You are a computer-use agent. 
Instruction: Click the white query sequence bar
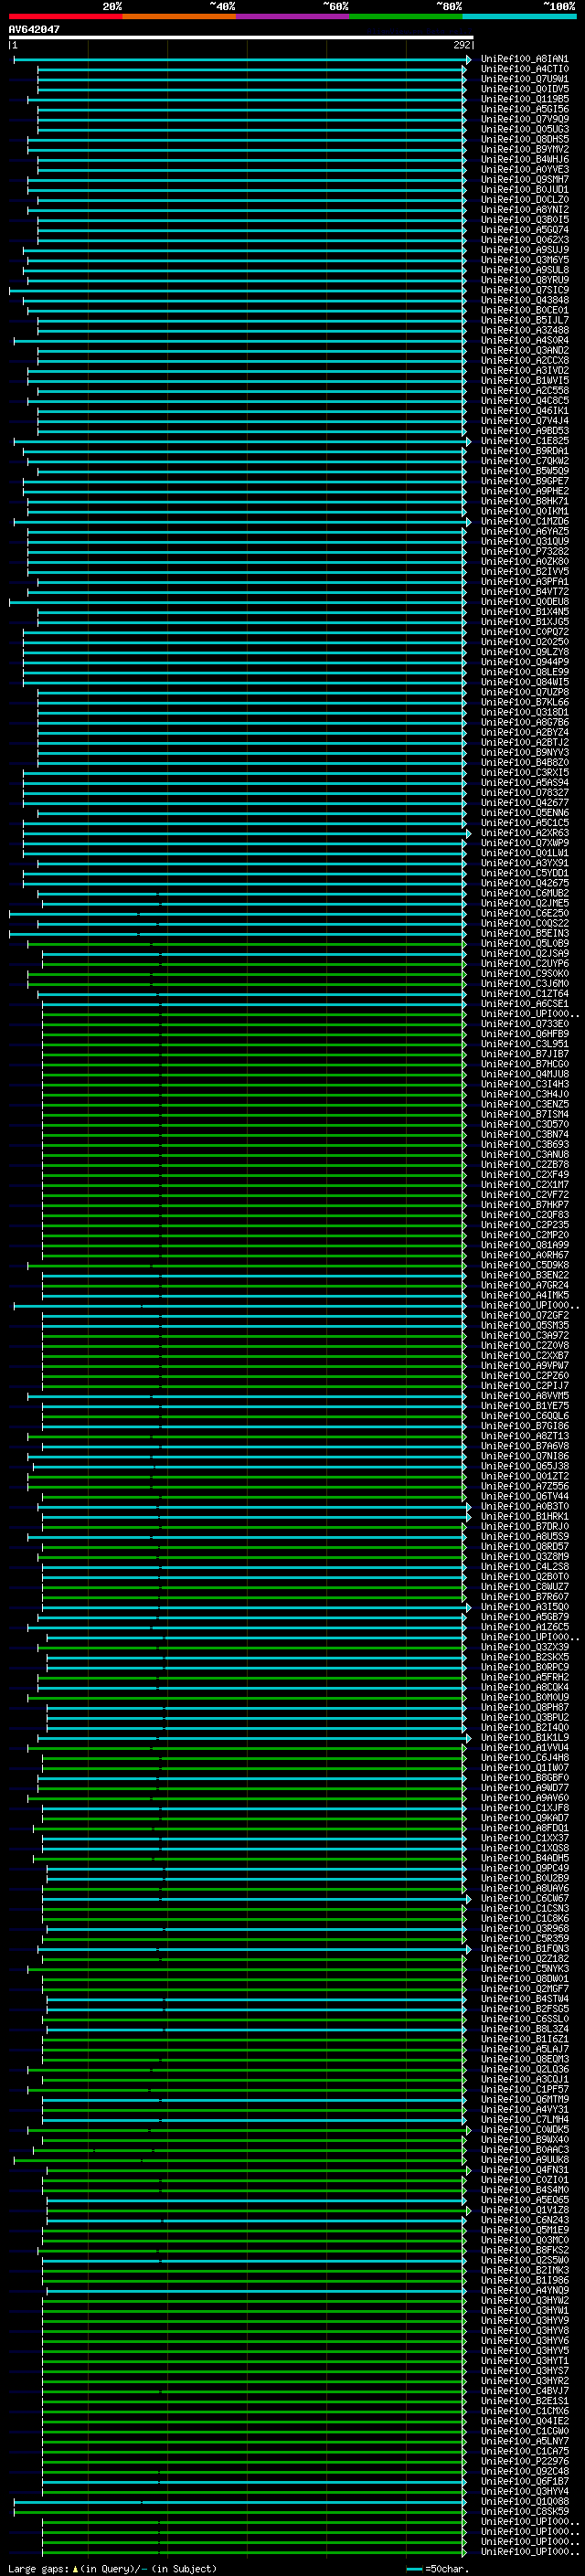pos(241,37)
